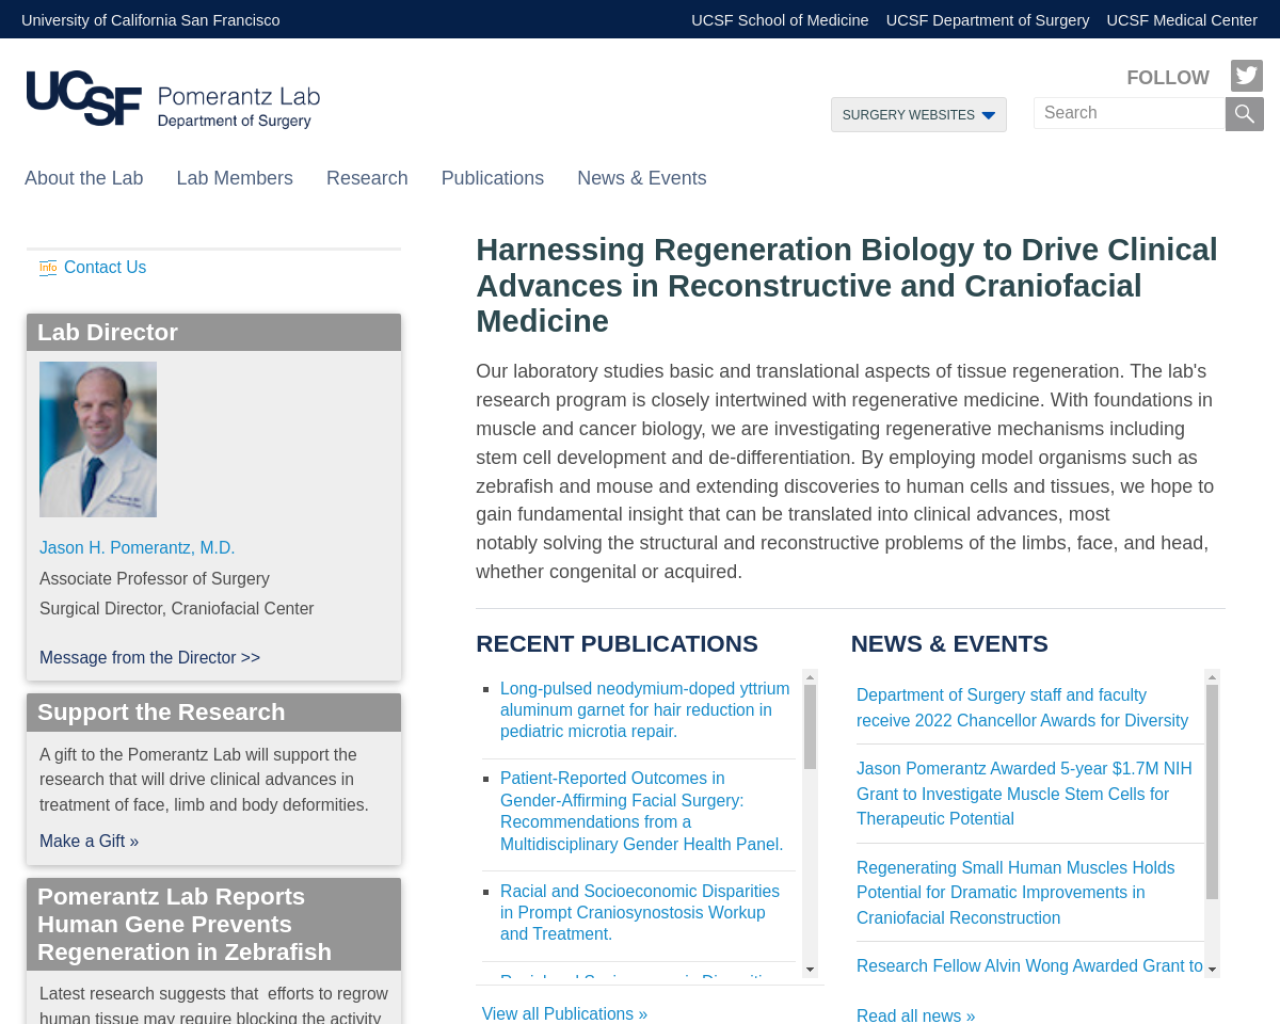This screenshot has width=1280, height=1024.
Task: Expand the Surgery Websites dropdown
Action: tap(918, 115)
